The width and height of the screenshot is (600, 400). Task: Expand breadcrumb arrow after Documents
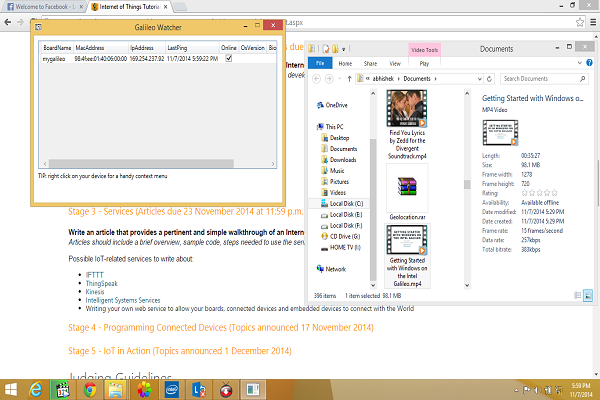coord(435,79)
